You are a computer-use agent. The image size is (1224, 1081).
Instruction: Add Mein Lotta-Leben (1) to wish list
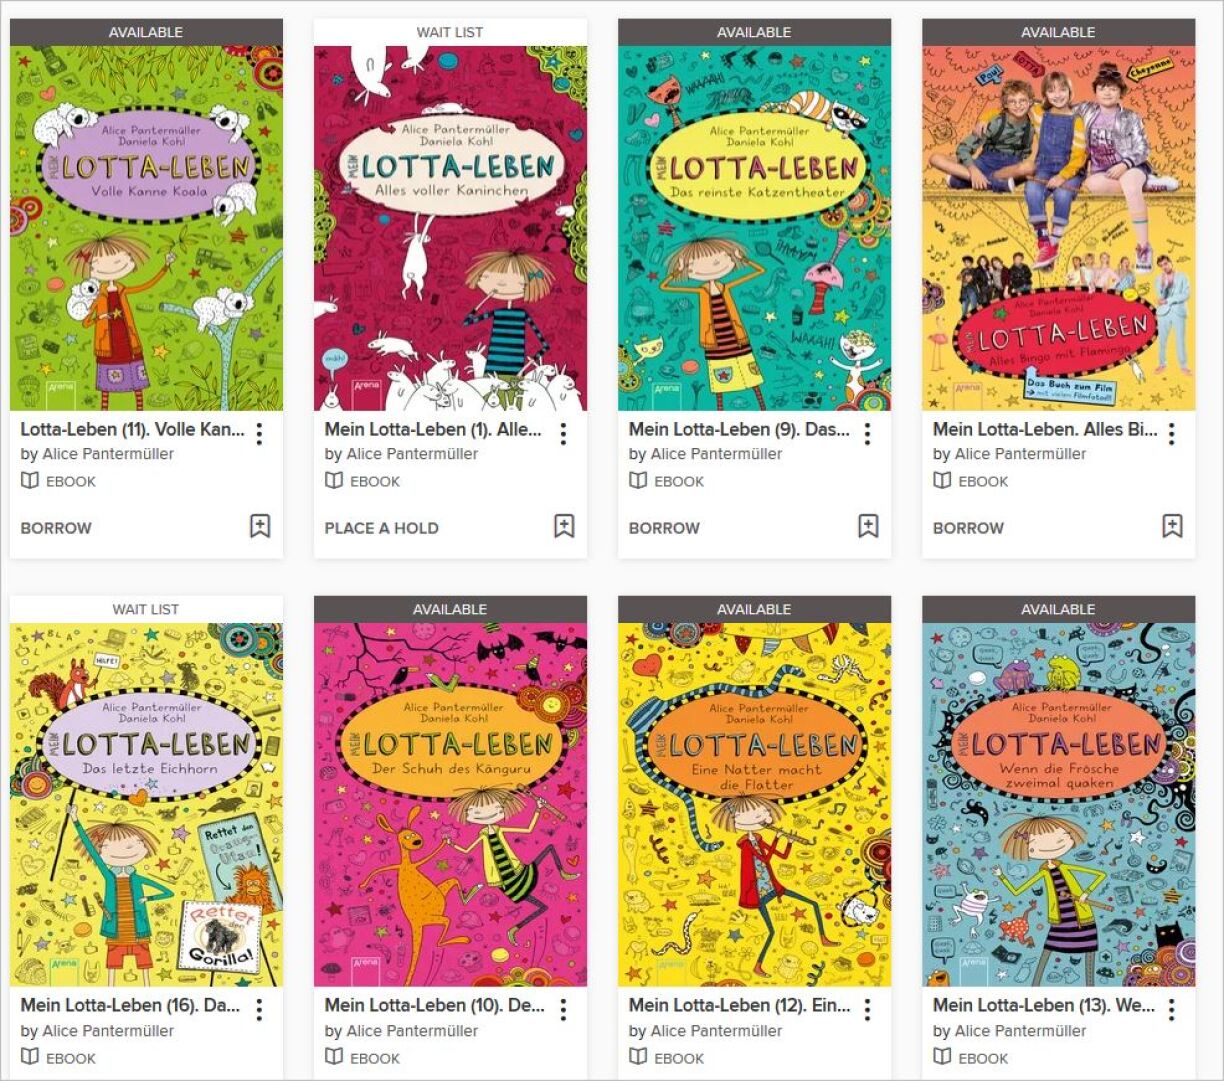[564, 526]
